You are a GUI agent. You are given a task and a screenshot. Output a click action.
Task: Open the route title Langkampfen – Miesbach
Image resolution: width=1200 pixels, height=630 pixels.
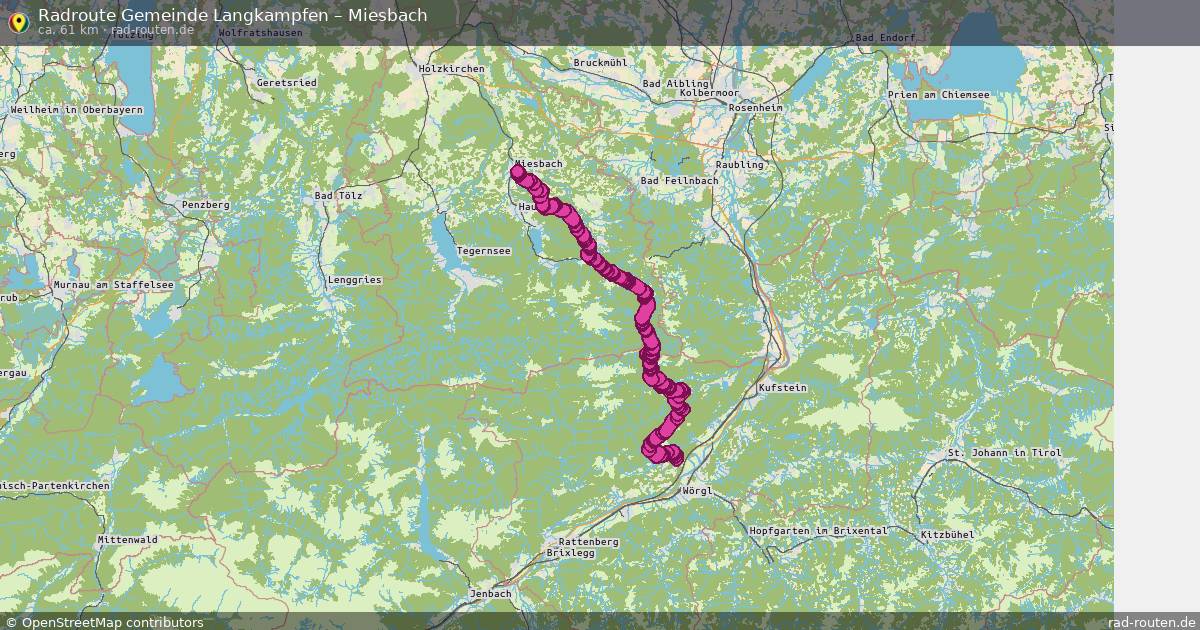click(x=232, y=15)
